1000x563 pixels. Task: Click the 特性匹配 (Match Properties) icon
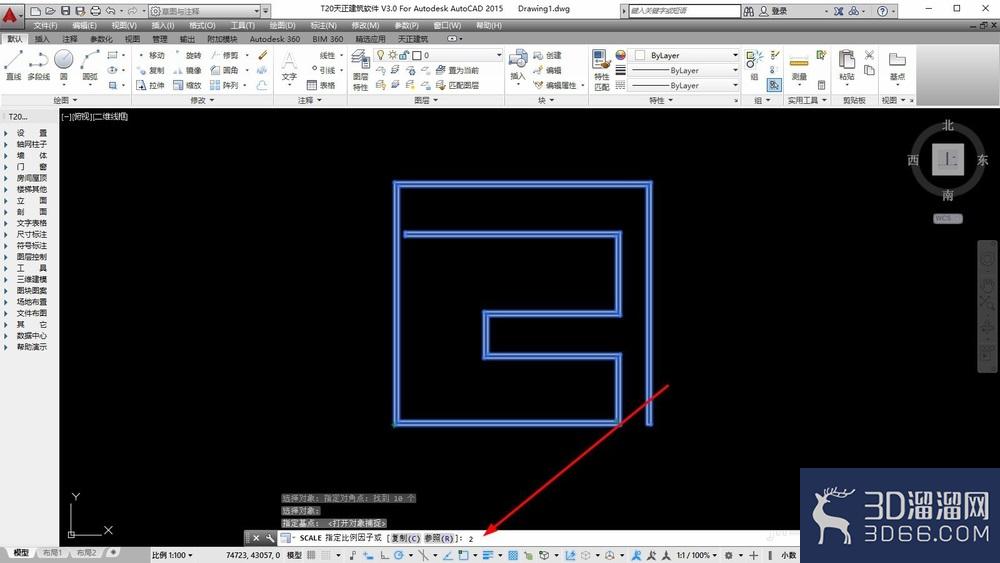601,70
